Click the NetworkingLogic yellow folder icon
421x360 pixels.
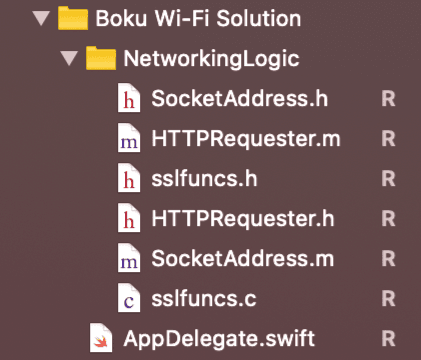(x=101, y=58)
